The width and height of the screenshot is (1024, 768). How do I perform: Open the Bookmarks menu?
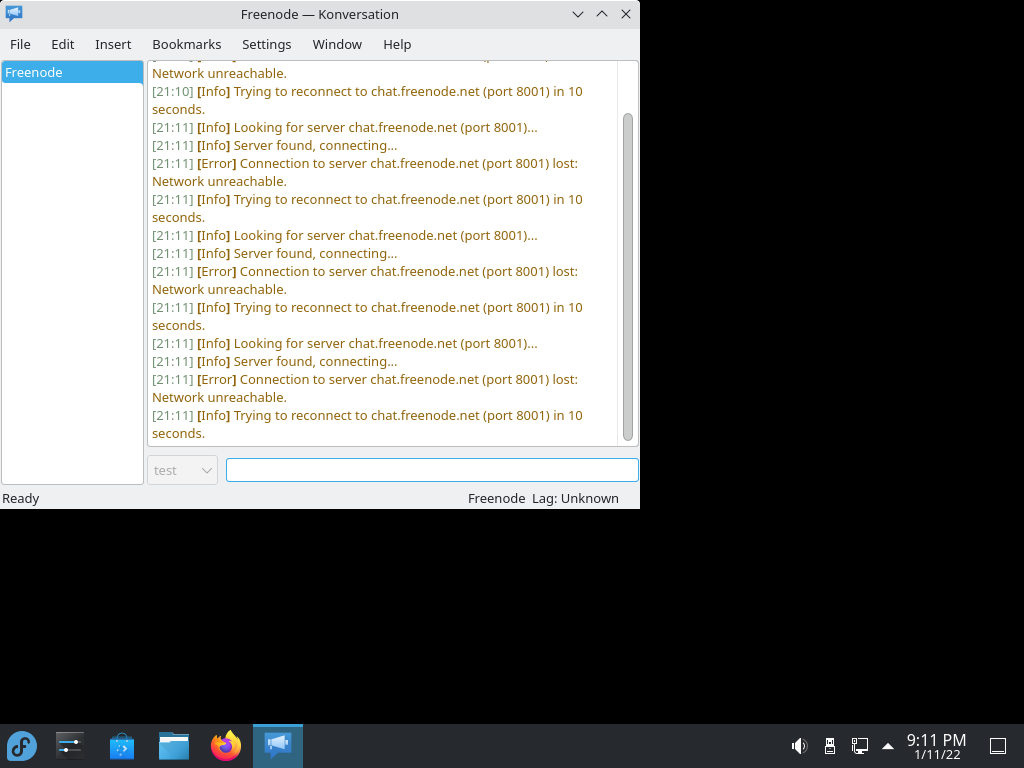point(187,44)
